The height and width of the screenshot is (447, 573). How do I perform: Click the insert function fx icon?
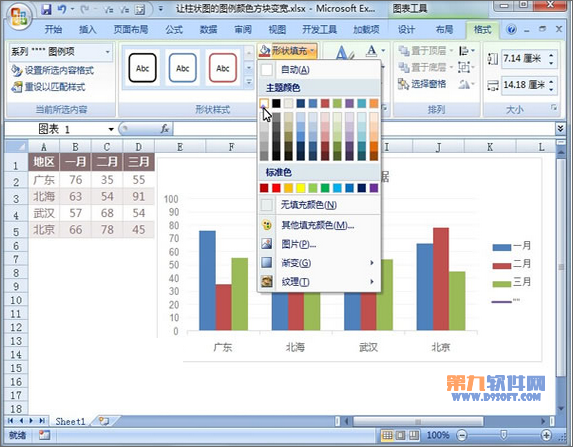coord(165,129)
